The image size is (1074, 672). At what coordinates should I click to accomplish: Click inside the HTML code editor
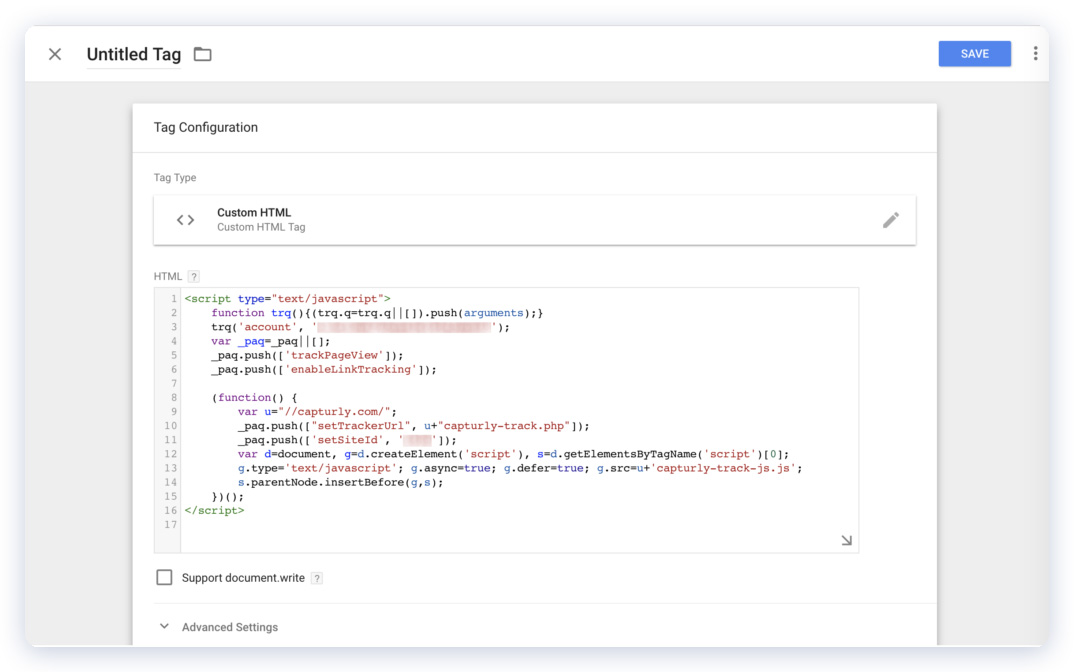500,420
